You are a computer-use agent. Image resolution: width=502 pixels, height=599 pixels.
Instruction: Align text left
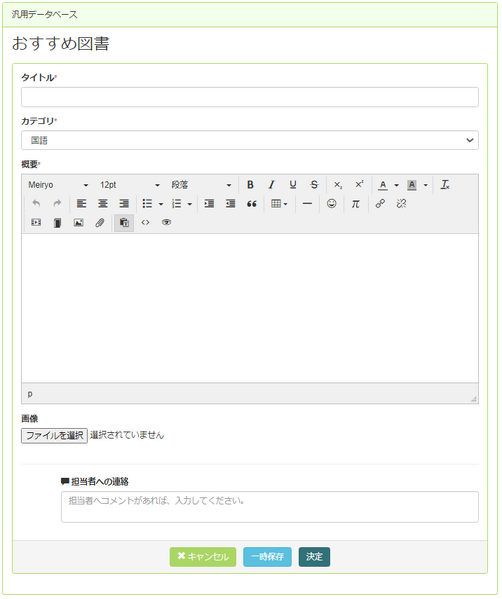(81, 204)
